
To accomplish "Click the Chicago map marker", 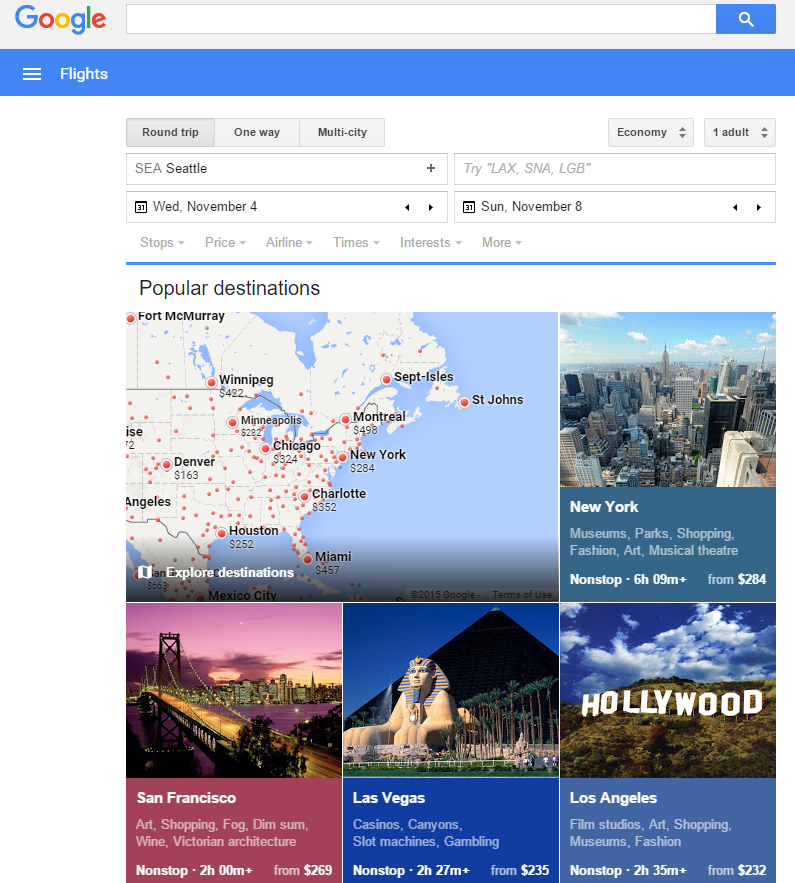I will [x=265, y=449].
